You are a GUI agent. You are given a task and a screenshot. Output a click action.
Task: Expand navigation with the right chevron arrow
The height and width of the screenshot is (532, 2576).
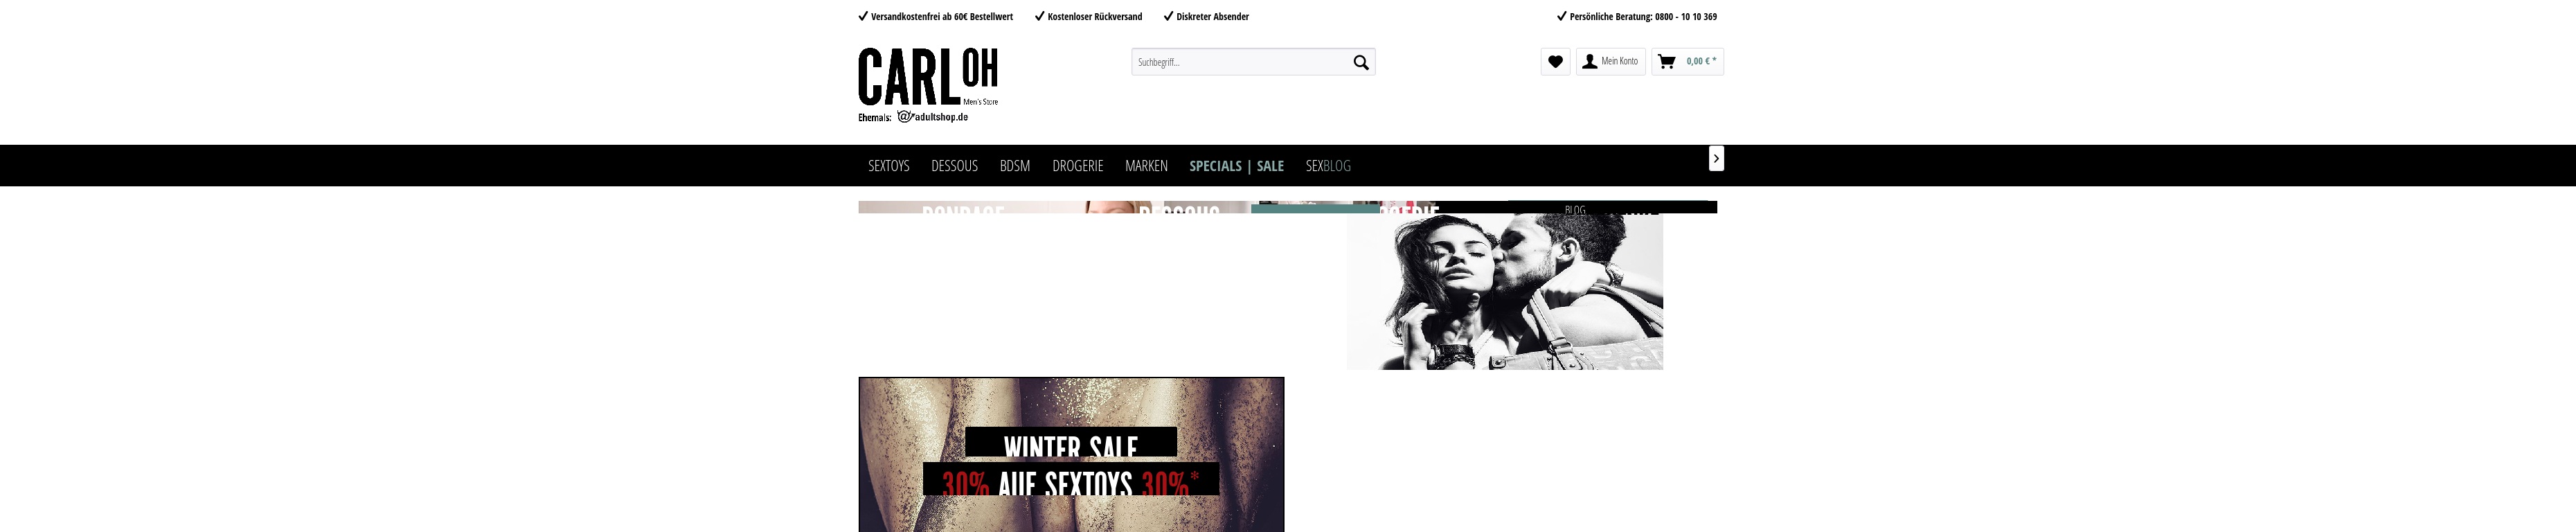1716,159
